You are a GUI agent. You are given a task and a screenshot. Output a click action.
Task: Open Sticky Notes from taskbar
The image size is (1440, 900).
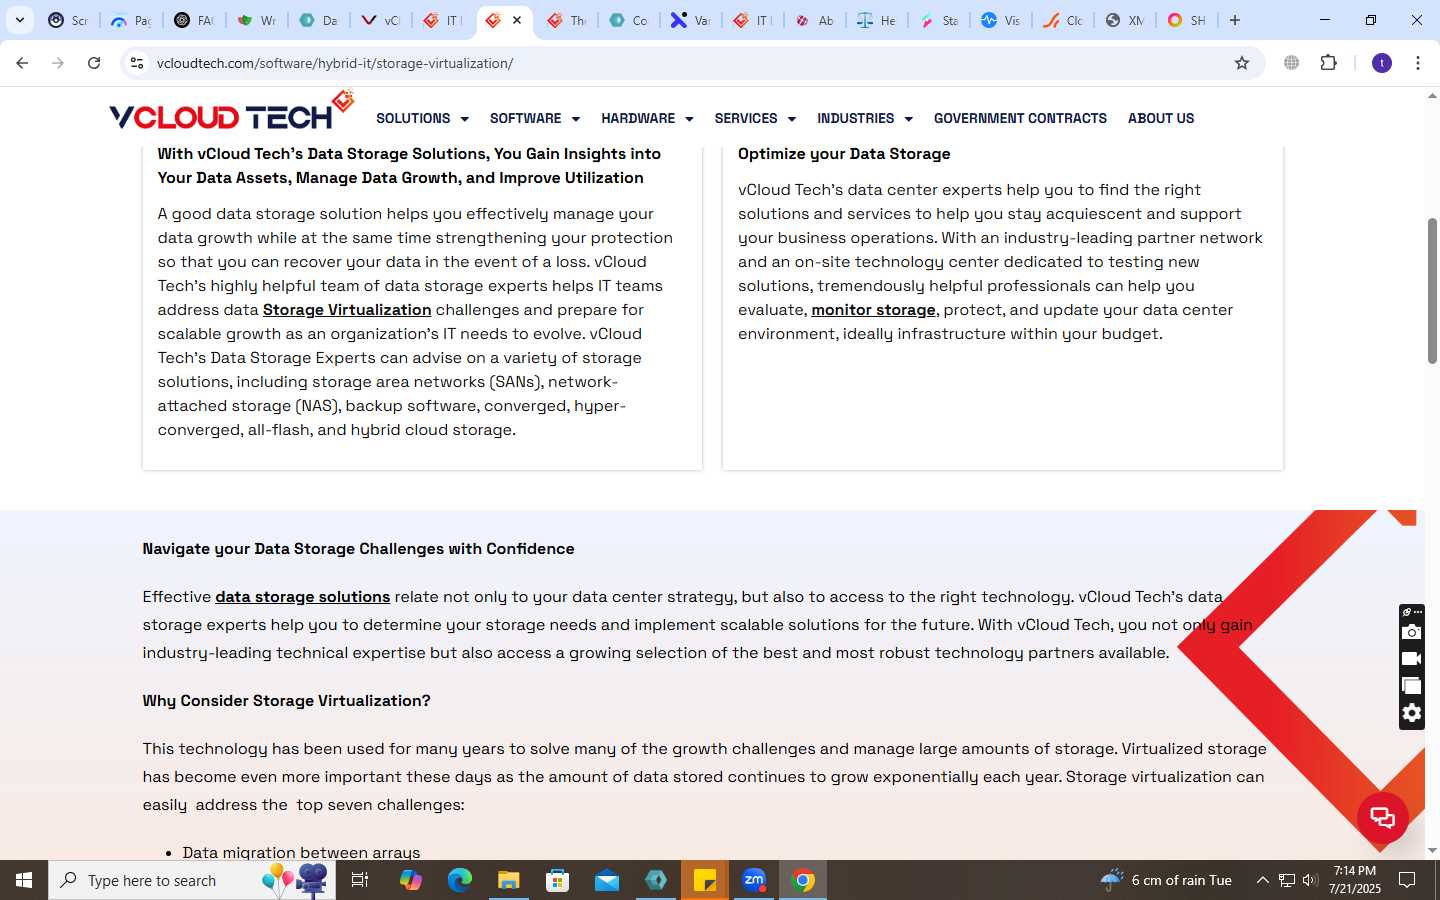(705, 880)
